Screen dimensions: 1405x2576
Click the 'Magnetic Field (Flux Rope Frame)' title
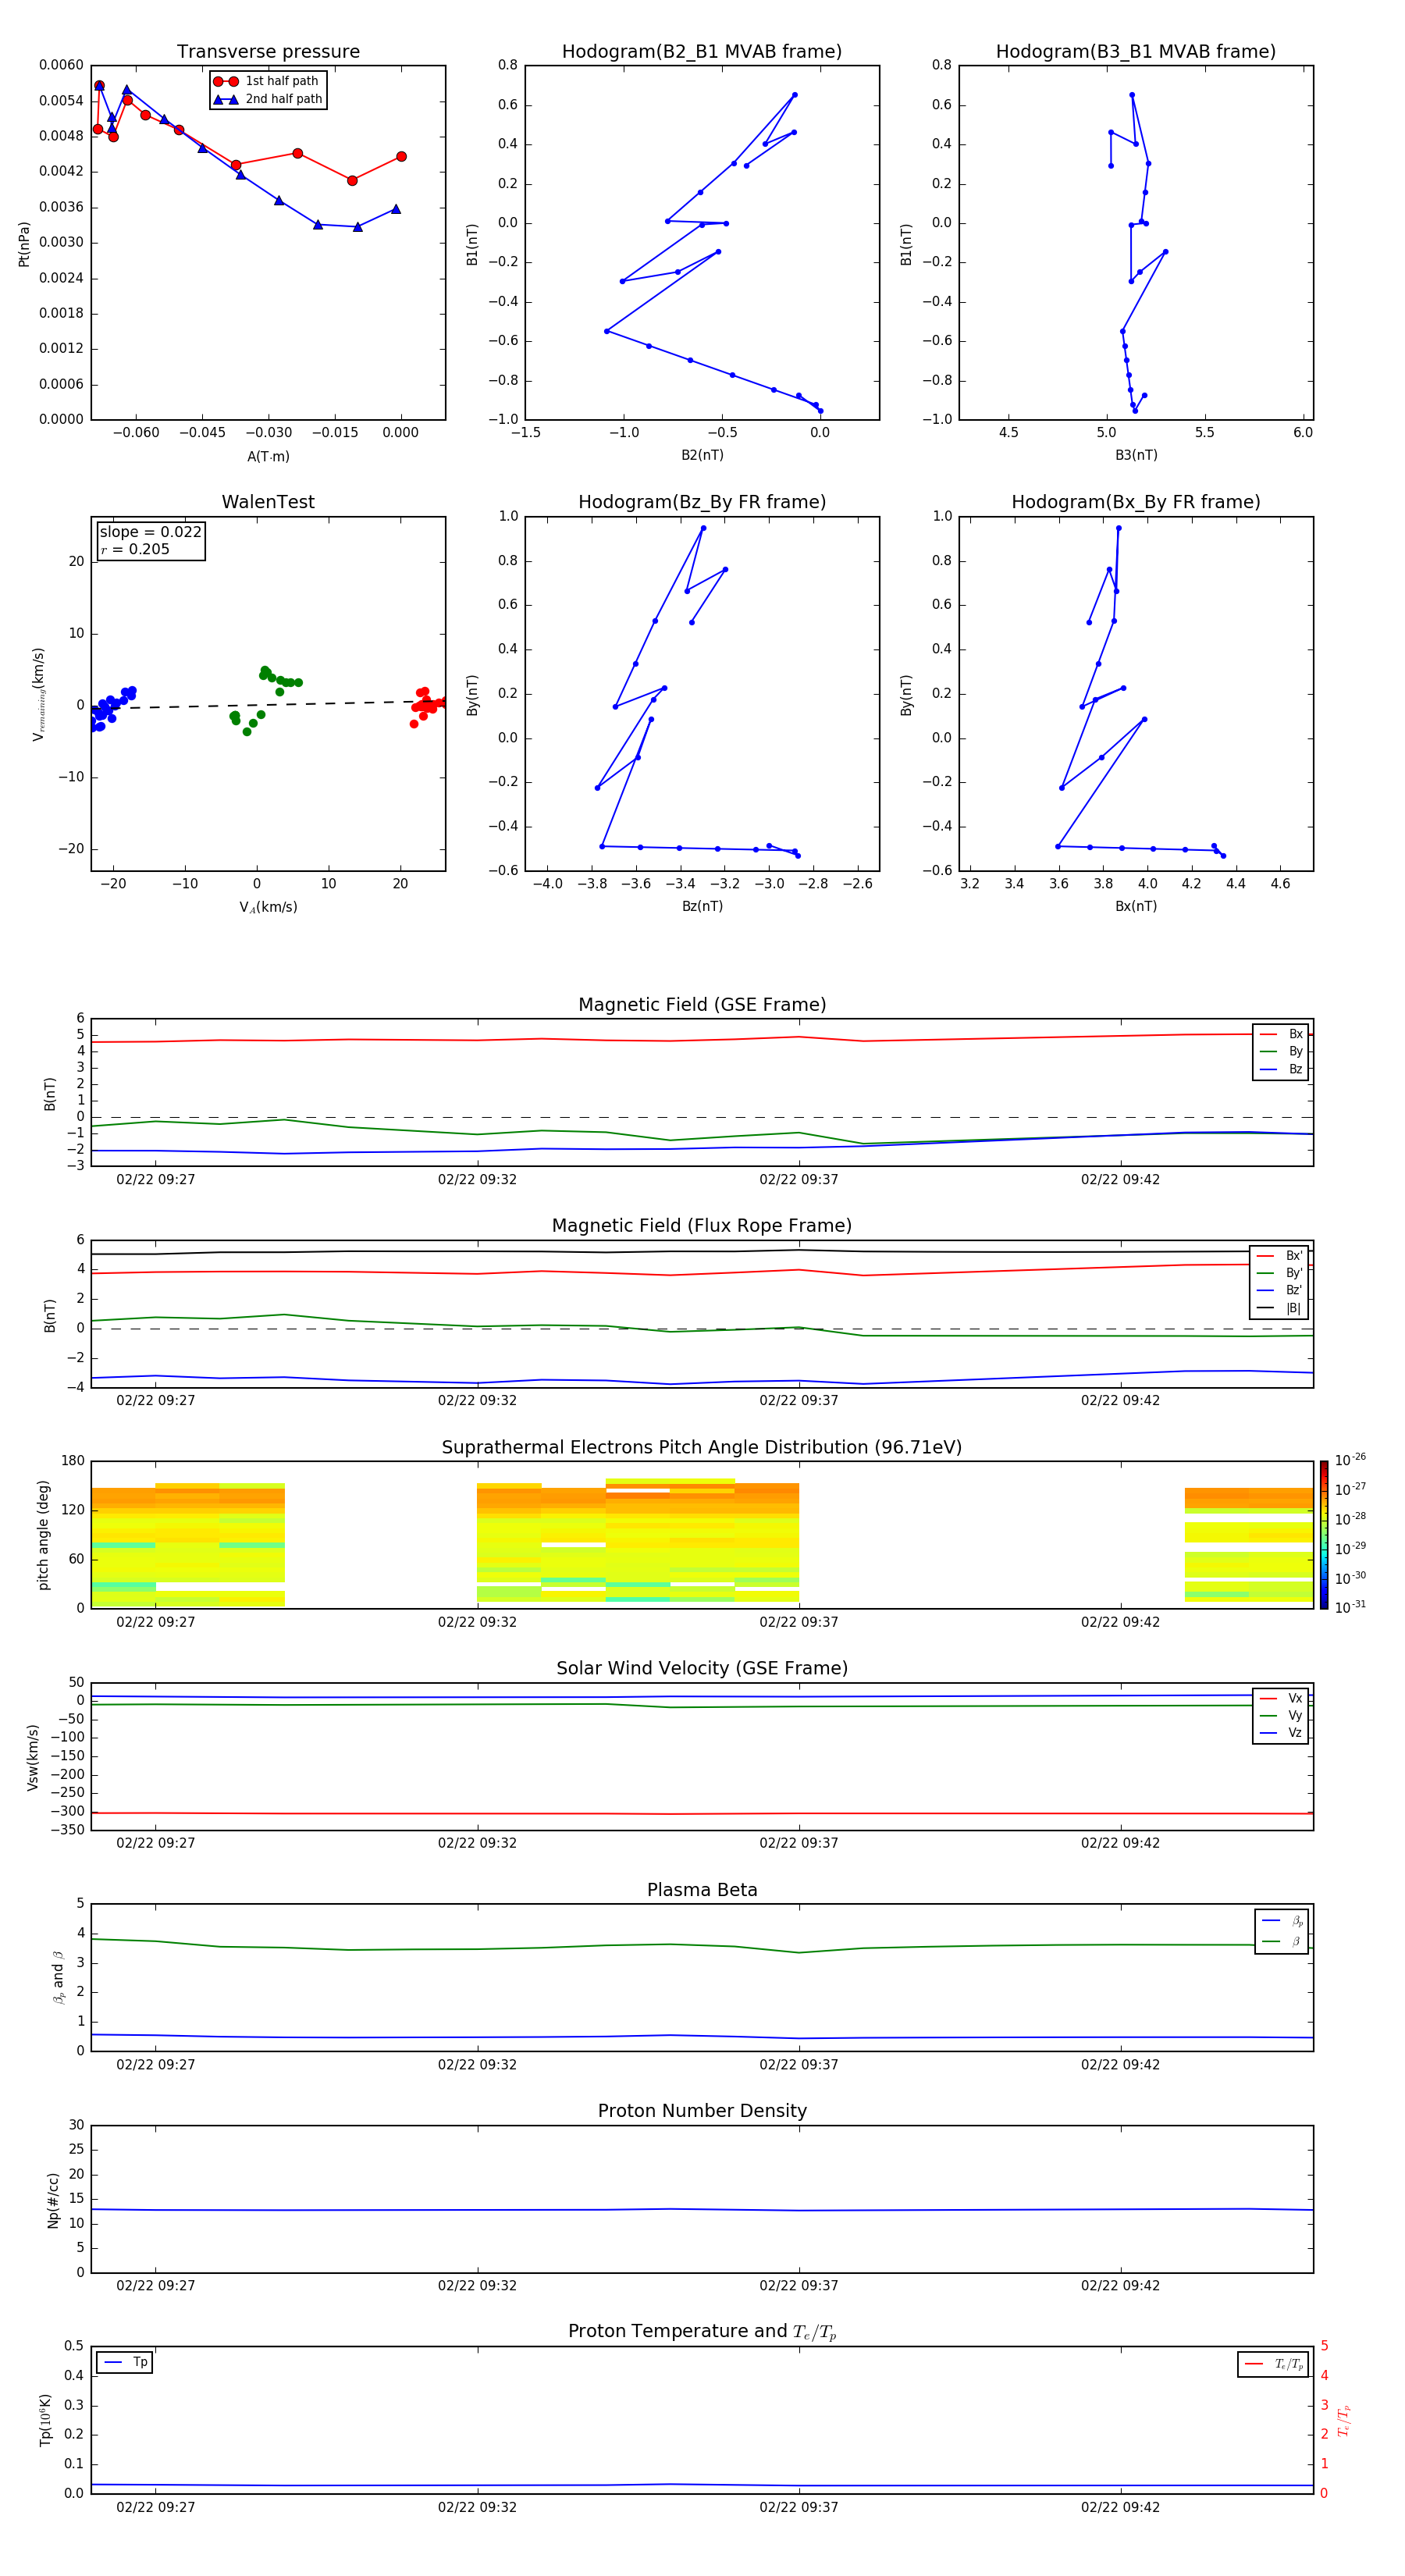click(702, 1226)
